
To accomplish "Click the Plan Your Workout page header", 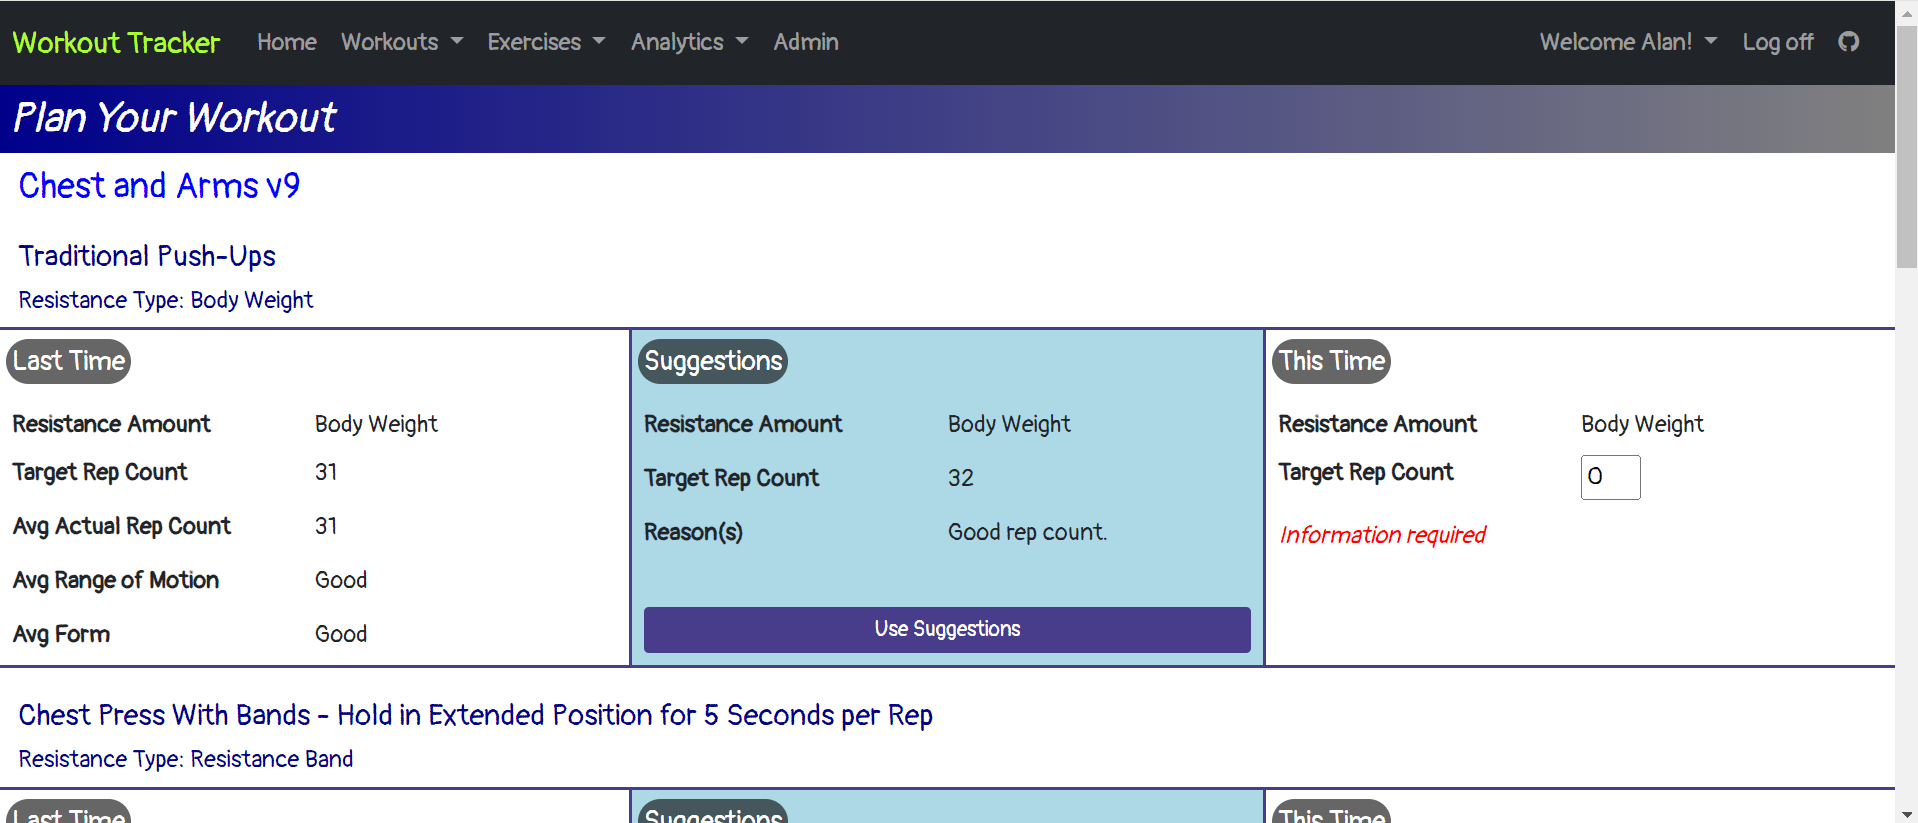I will tap(175, 118).
